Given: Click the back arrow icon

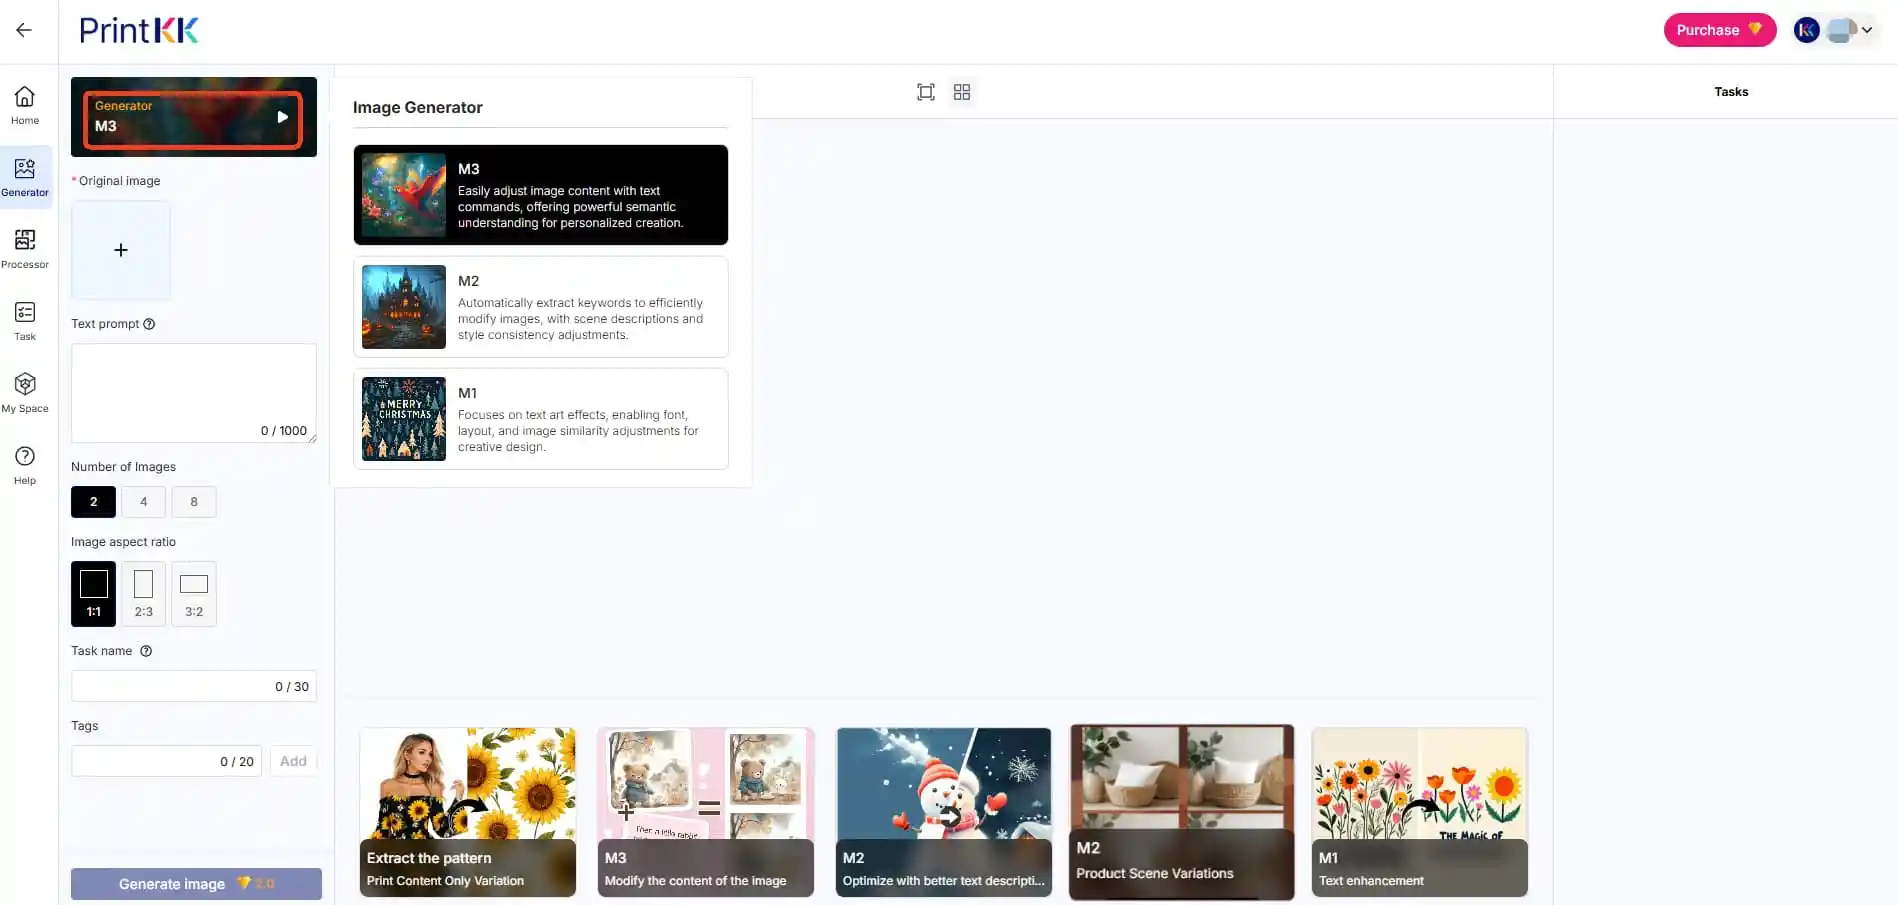Looking at the screenshot, I should (24, 30).
